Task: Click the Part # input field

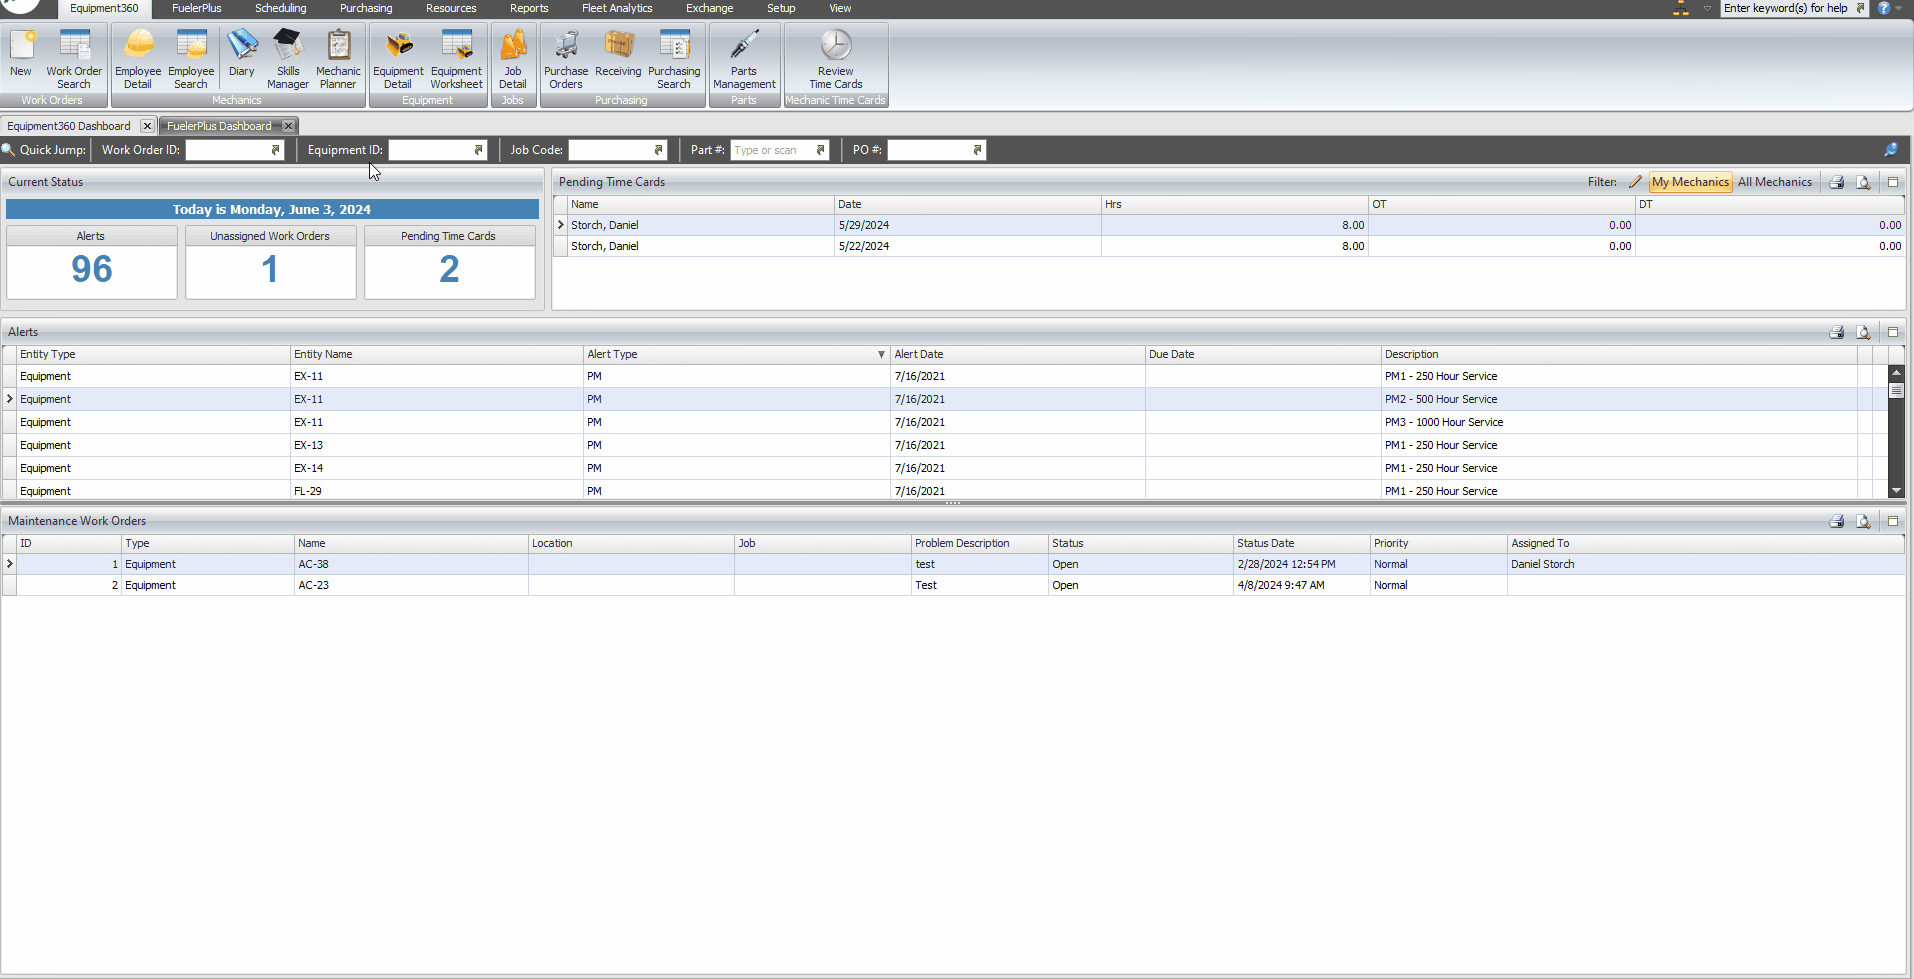Action: tap(771, 150)
